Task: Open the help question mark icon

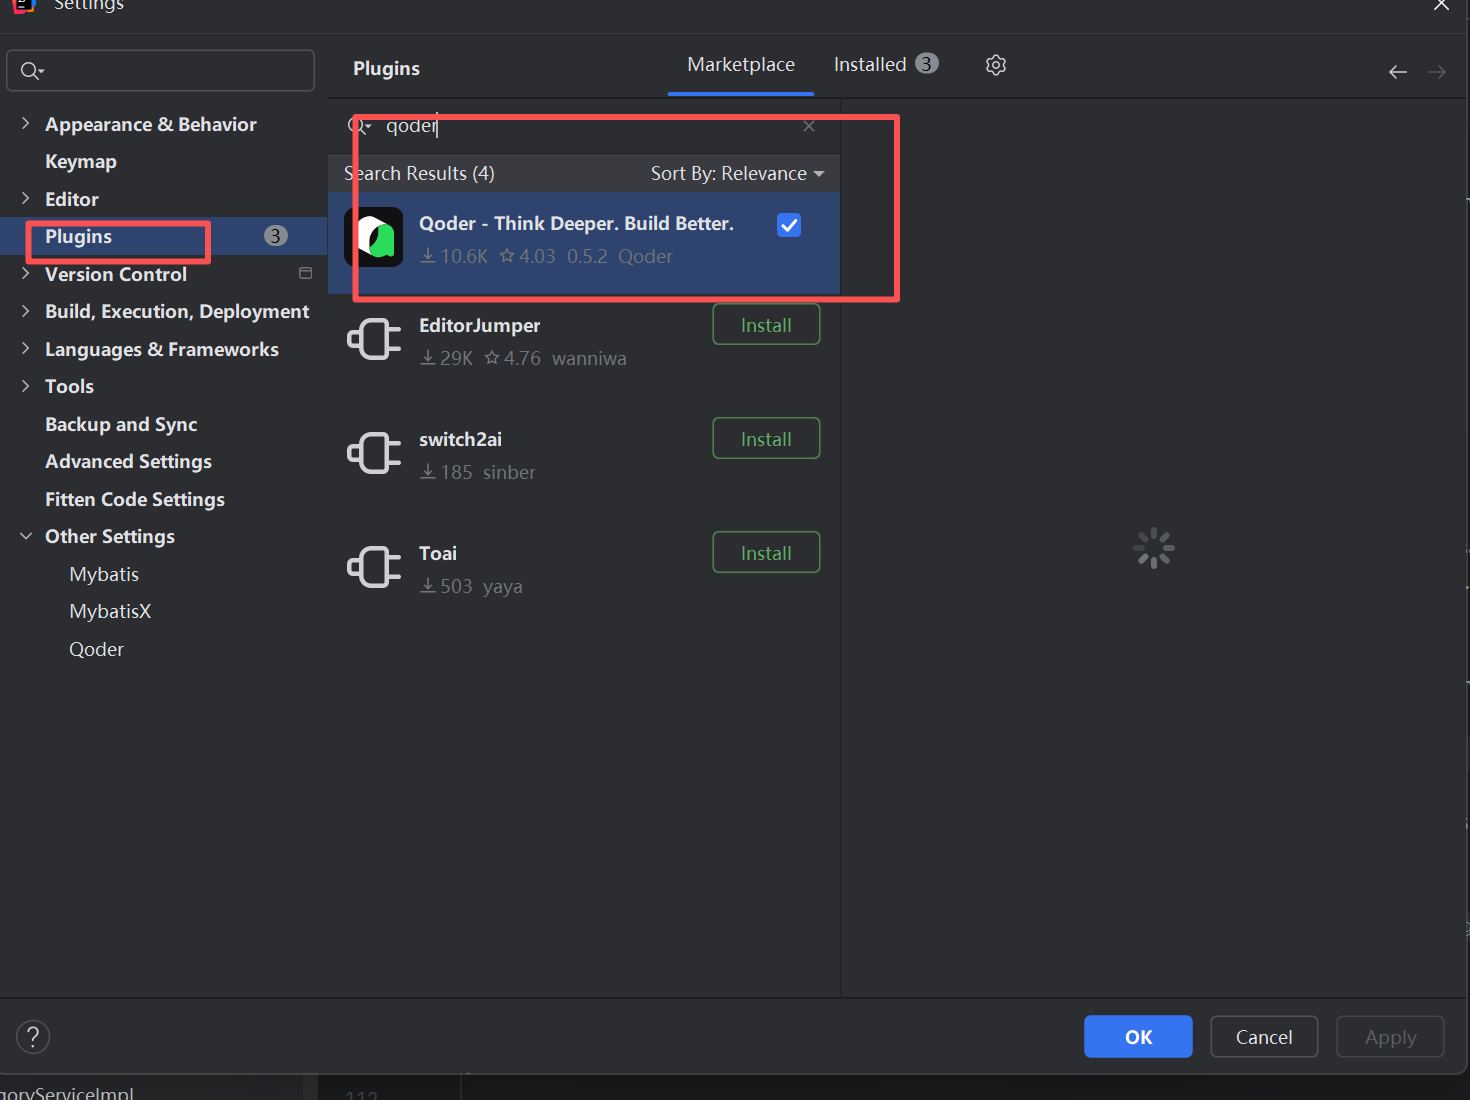Action: click(33, 1037)
